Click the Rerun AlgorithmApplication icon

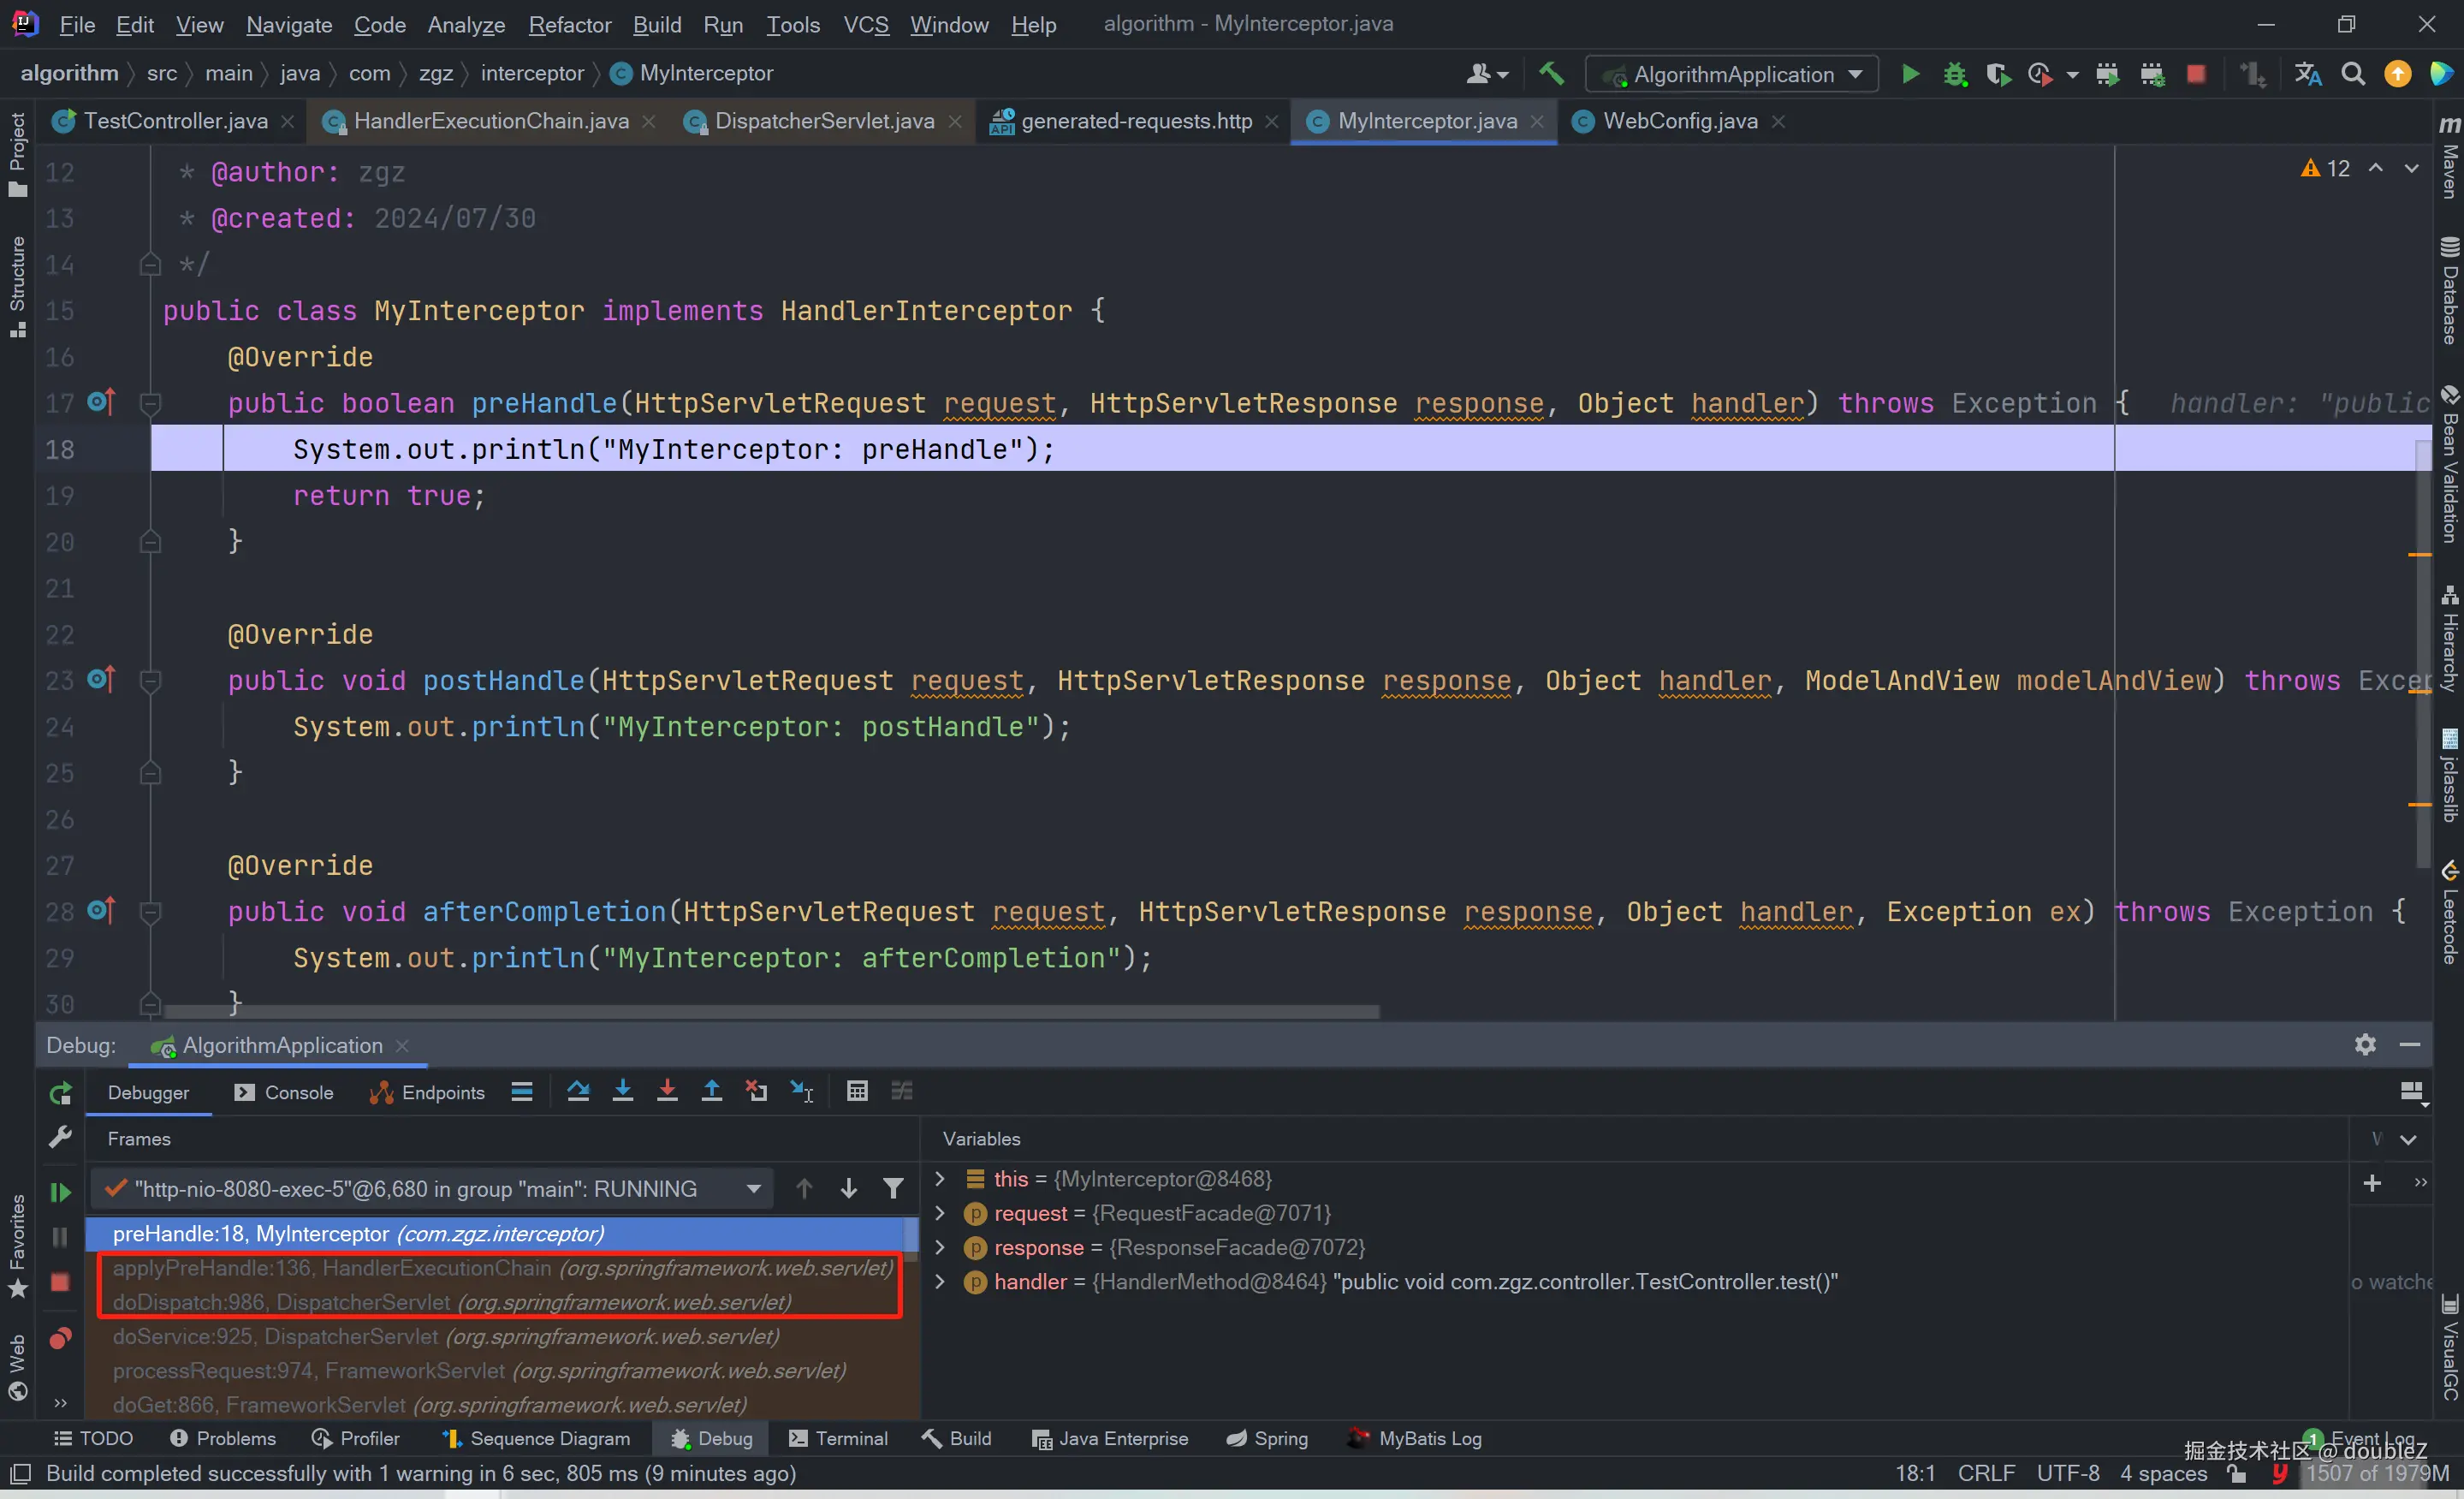point(60,1093)
